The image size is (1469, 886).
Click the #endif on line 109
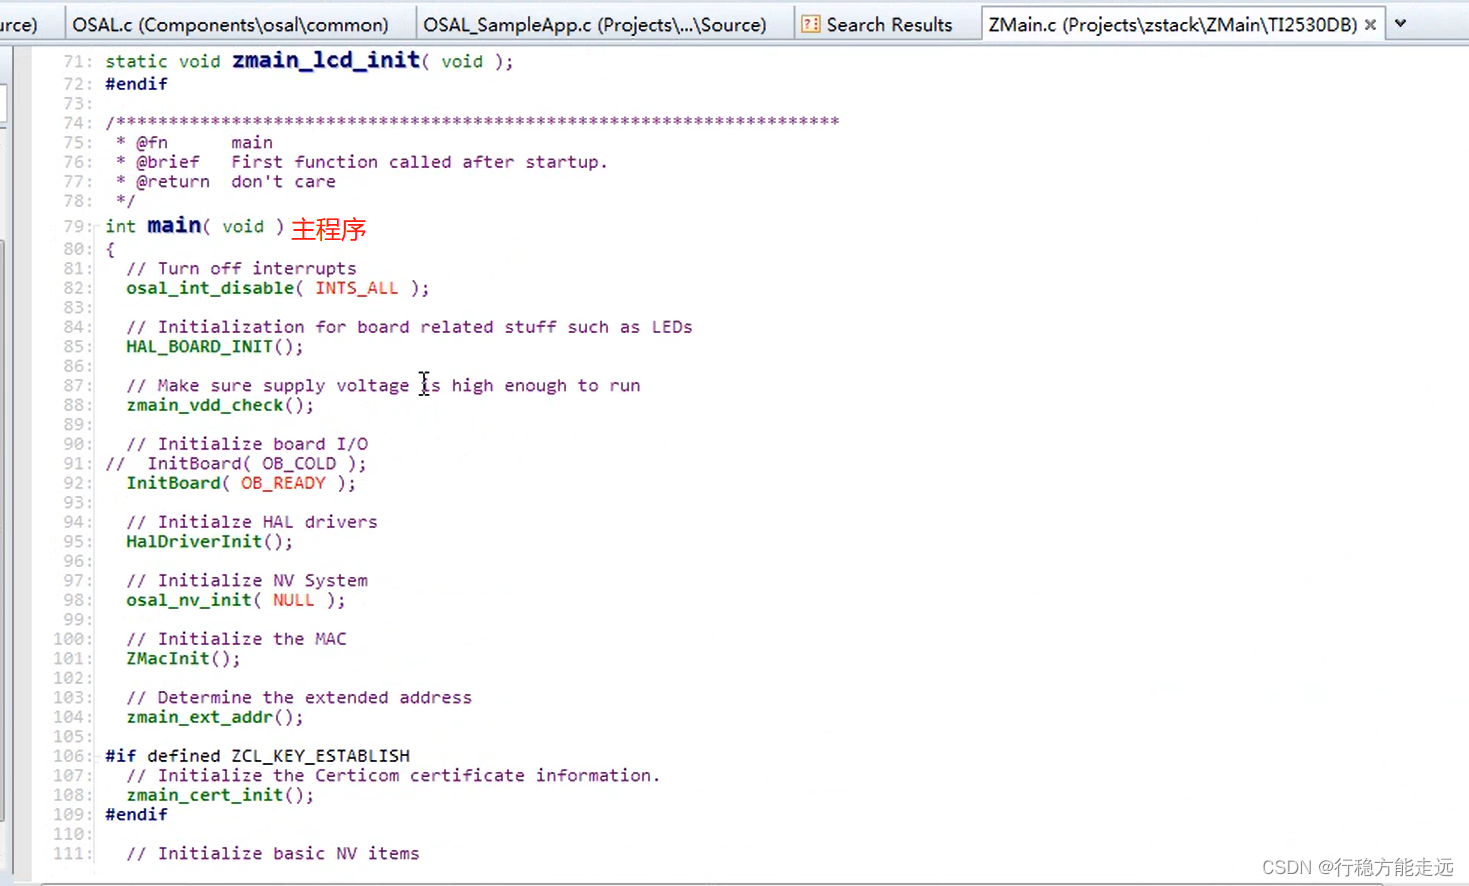137,815
